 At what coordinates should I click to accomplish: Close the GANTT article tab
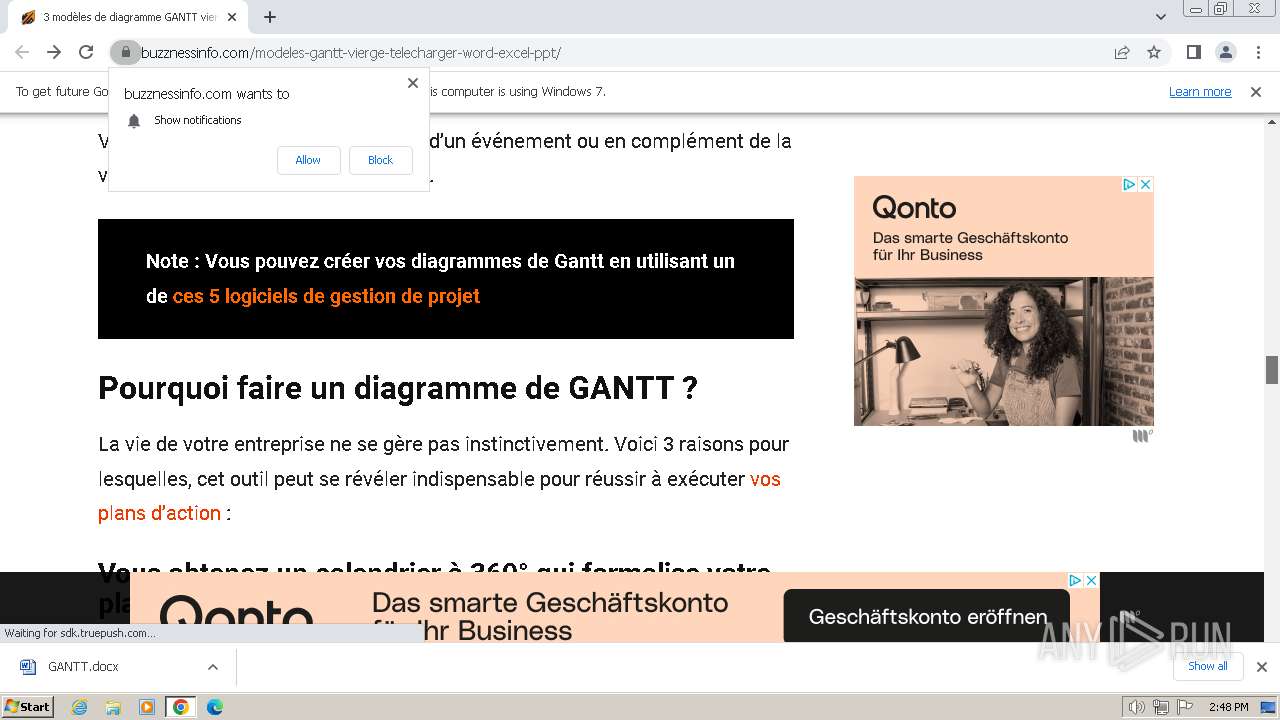232,17
